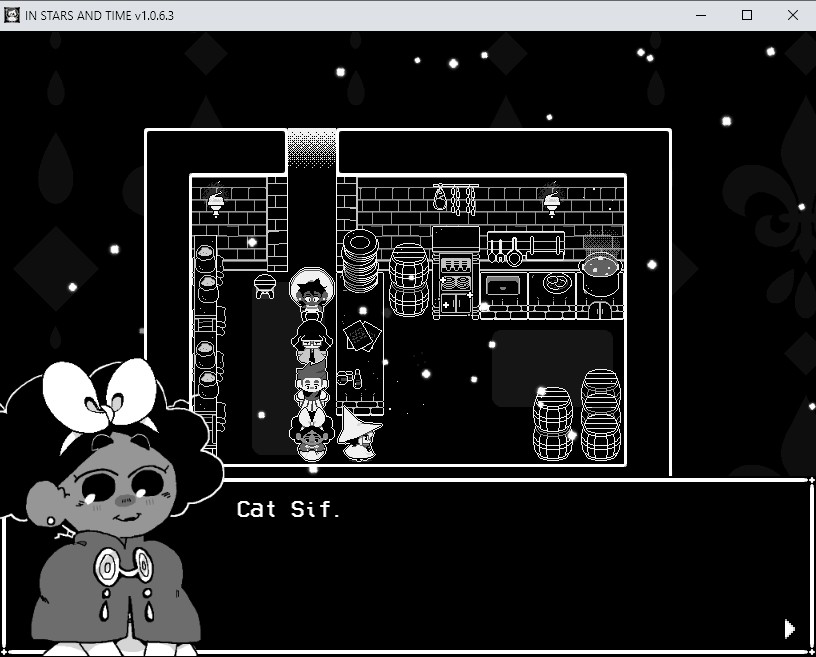This screenshot has height=657, width=816.
Task: Minimize the game window
Action: (x=701, y=15)
